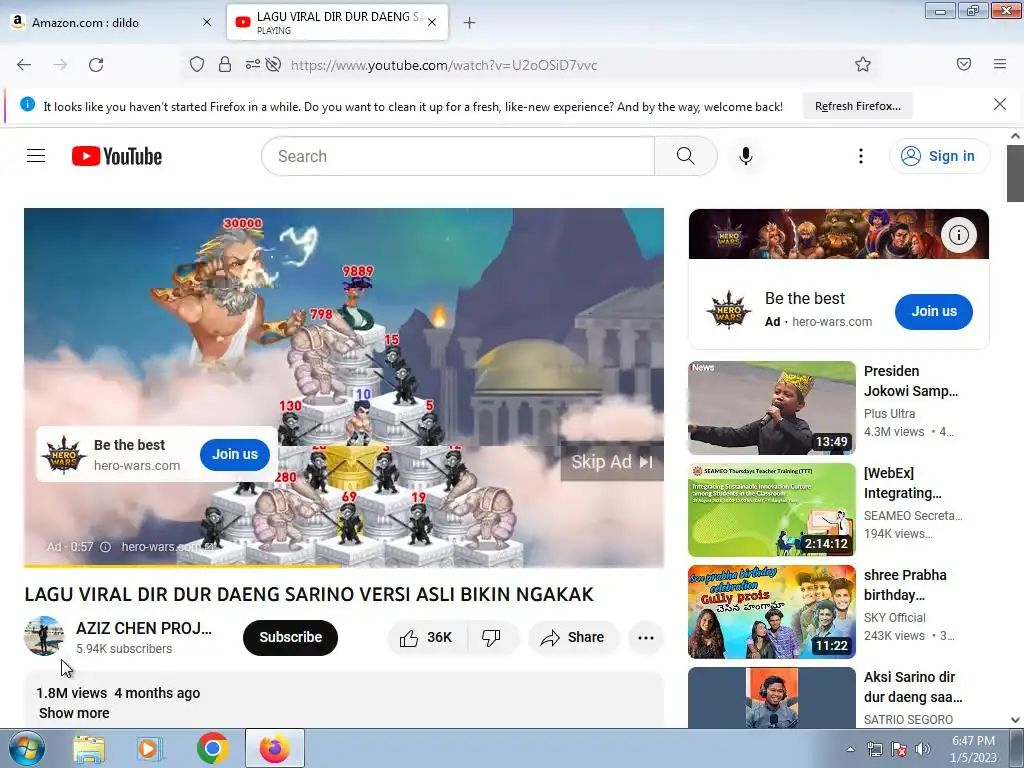The height and width of the screenshot is (768, 1024).
Task: Open the ad info icon on Hero Wars banner
Action: pos(958,235)
